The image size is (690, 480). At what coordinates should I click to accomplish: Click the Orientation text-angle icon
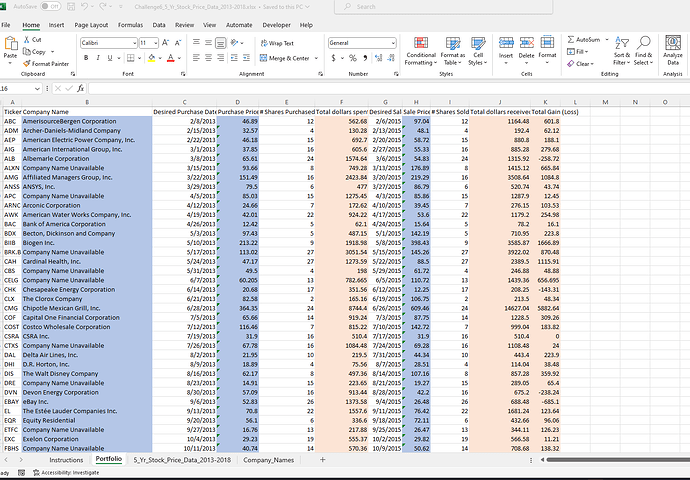tap(234, 43)
